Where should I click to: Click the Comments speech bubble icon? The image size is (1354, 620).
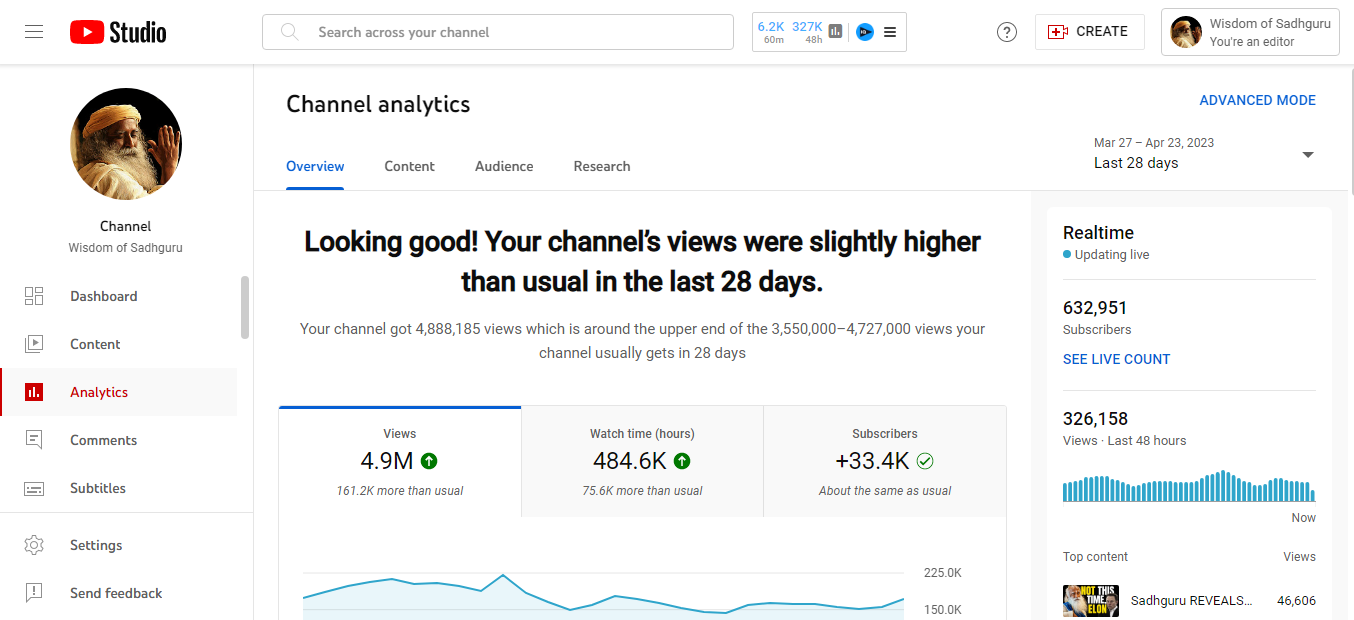point(34,440)
